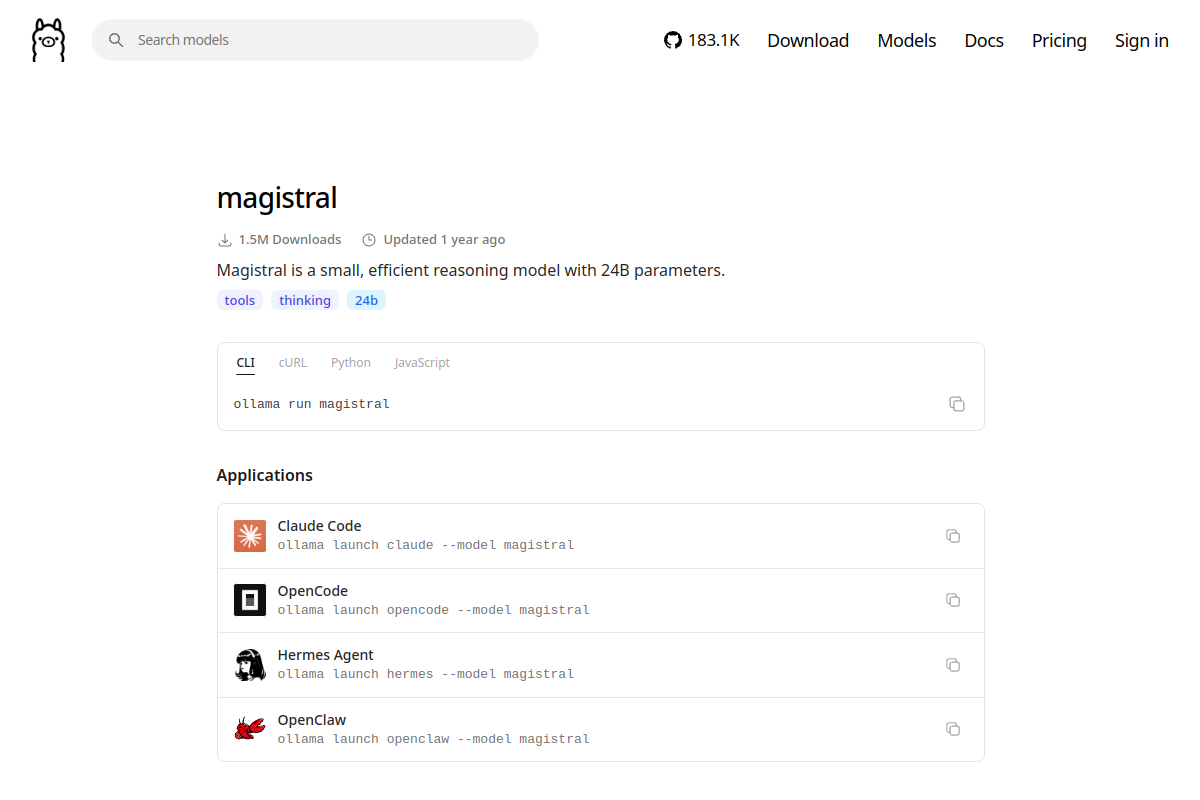Viewport: 1200px width, 800px height.
Task: Click the OpenClaw application name
Action: coord(312,720)
